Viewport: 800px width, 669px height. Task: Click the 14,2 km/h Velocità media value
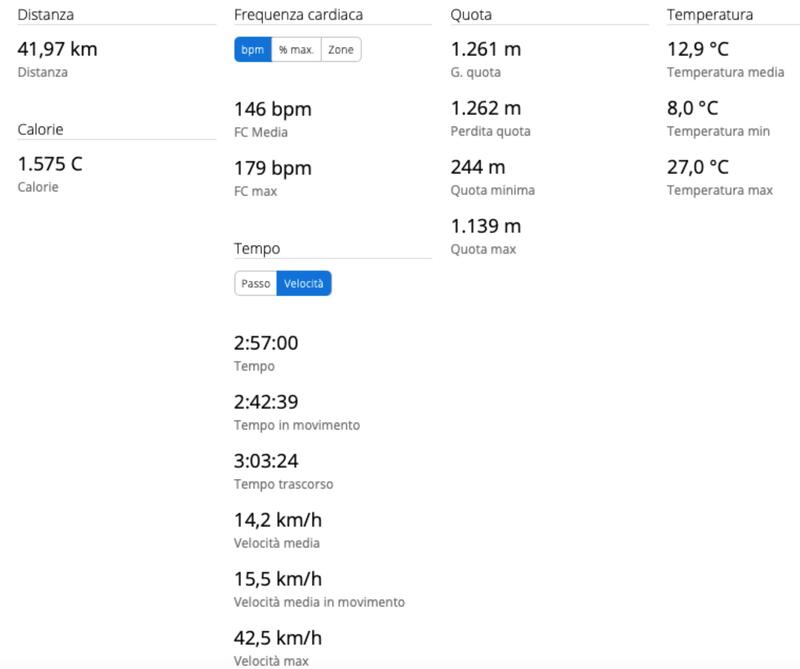[x=278, y=520]
